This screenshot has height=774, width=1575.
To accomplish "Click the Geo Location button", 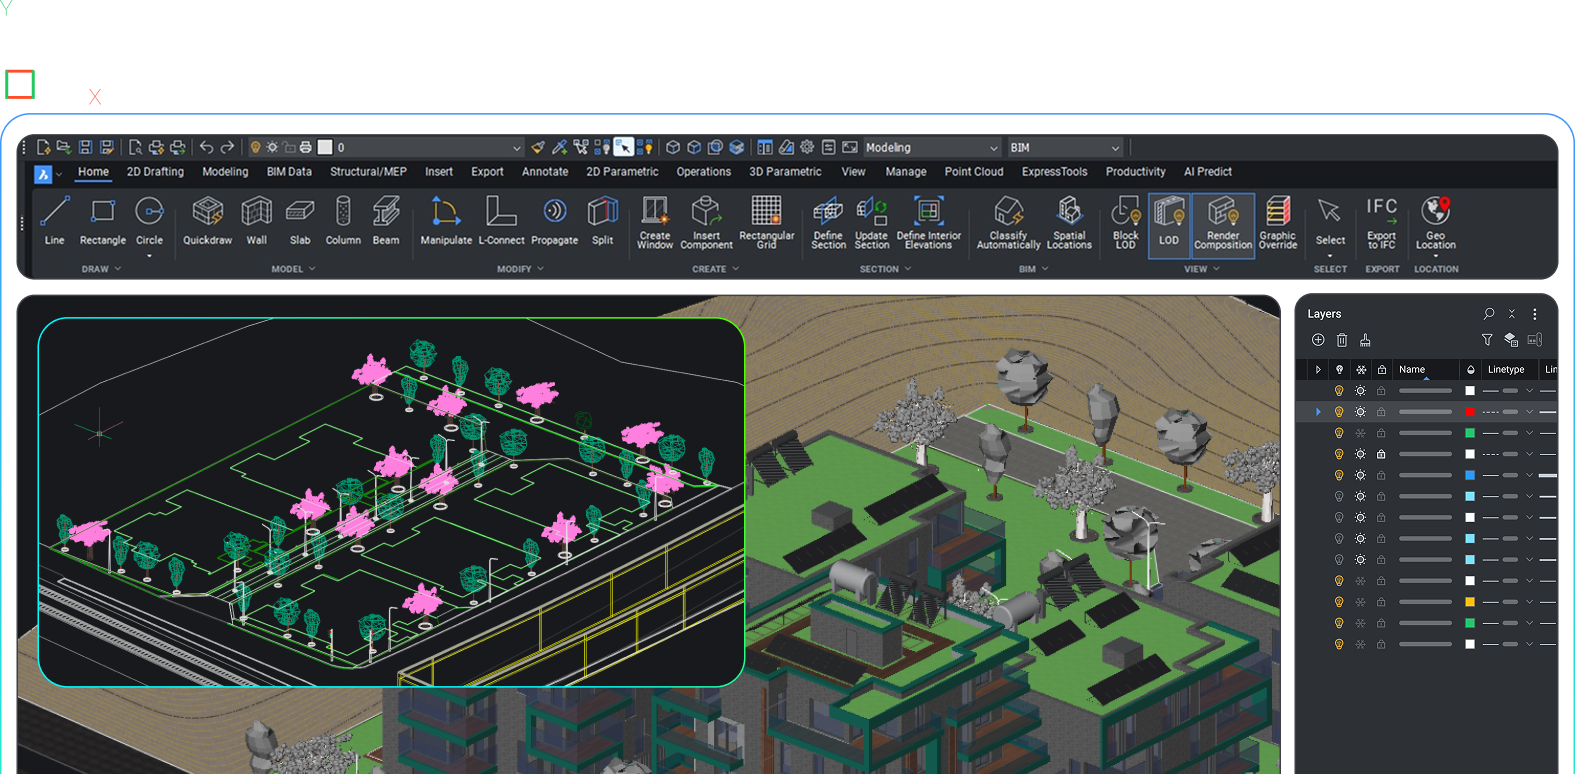I will [x=1436, y=225].
